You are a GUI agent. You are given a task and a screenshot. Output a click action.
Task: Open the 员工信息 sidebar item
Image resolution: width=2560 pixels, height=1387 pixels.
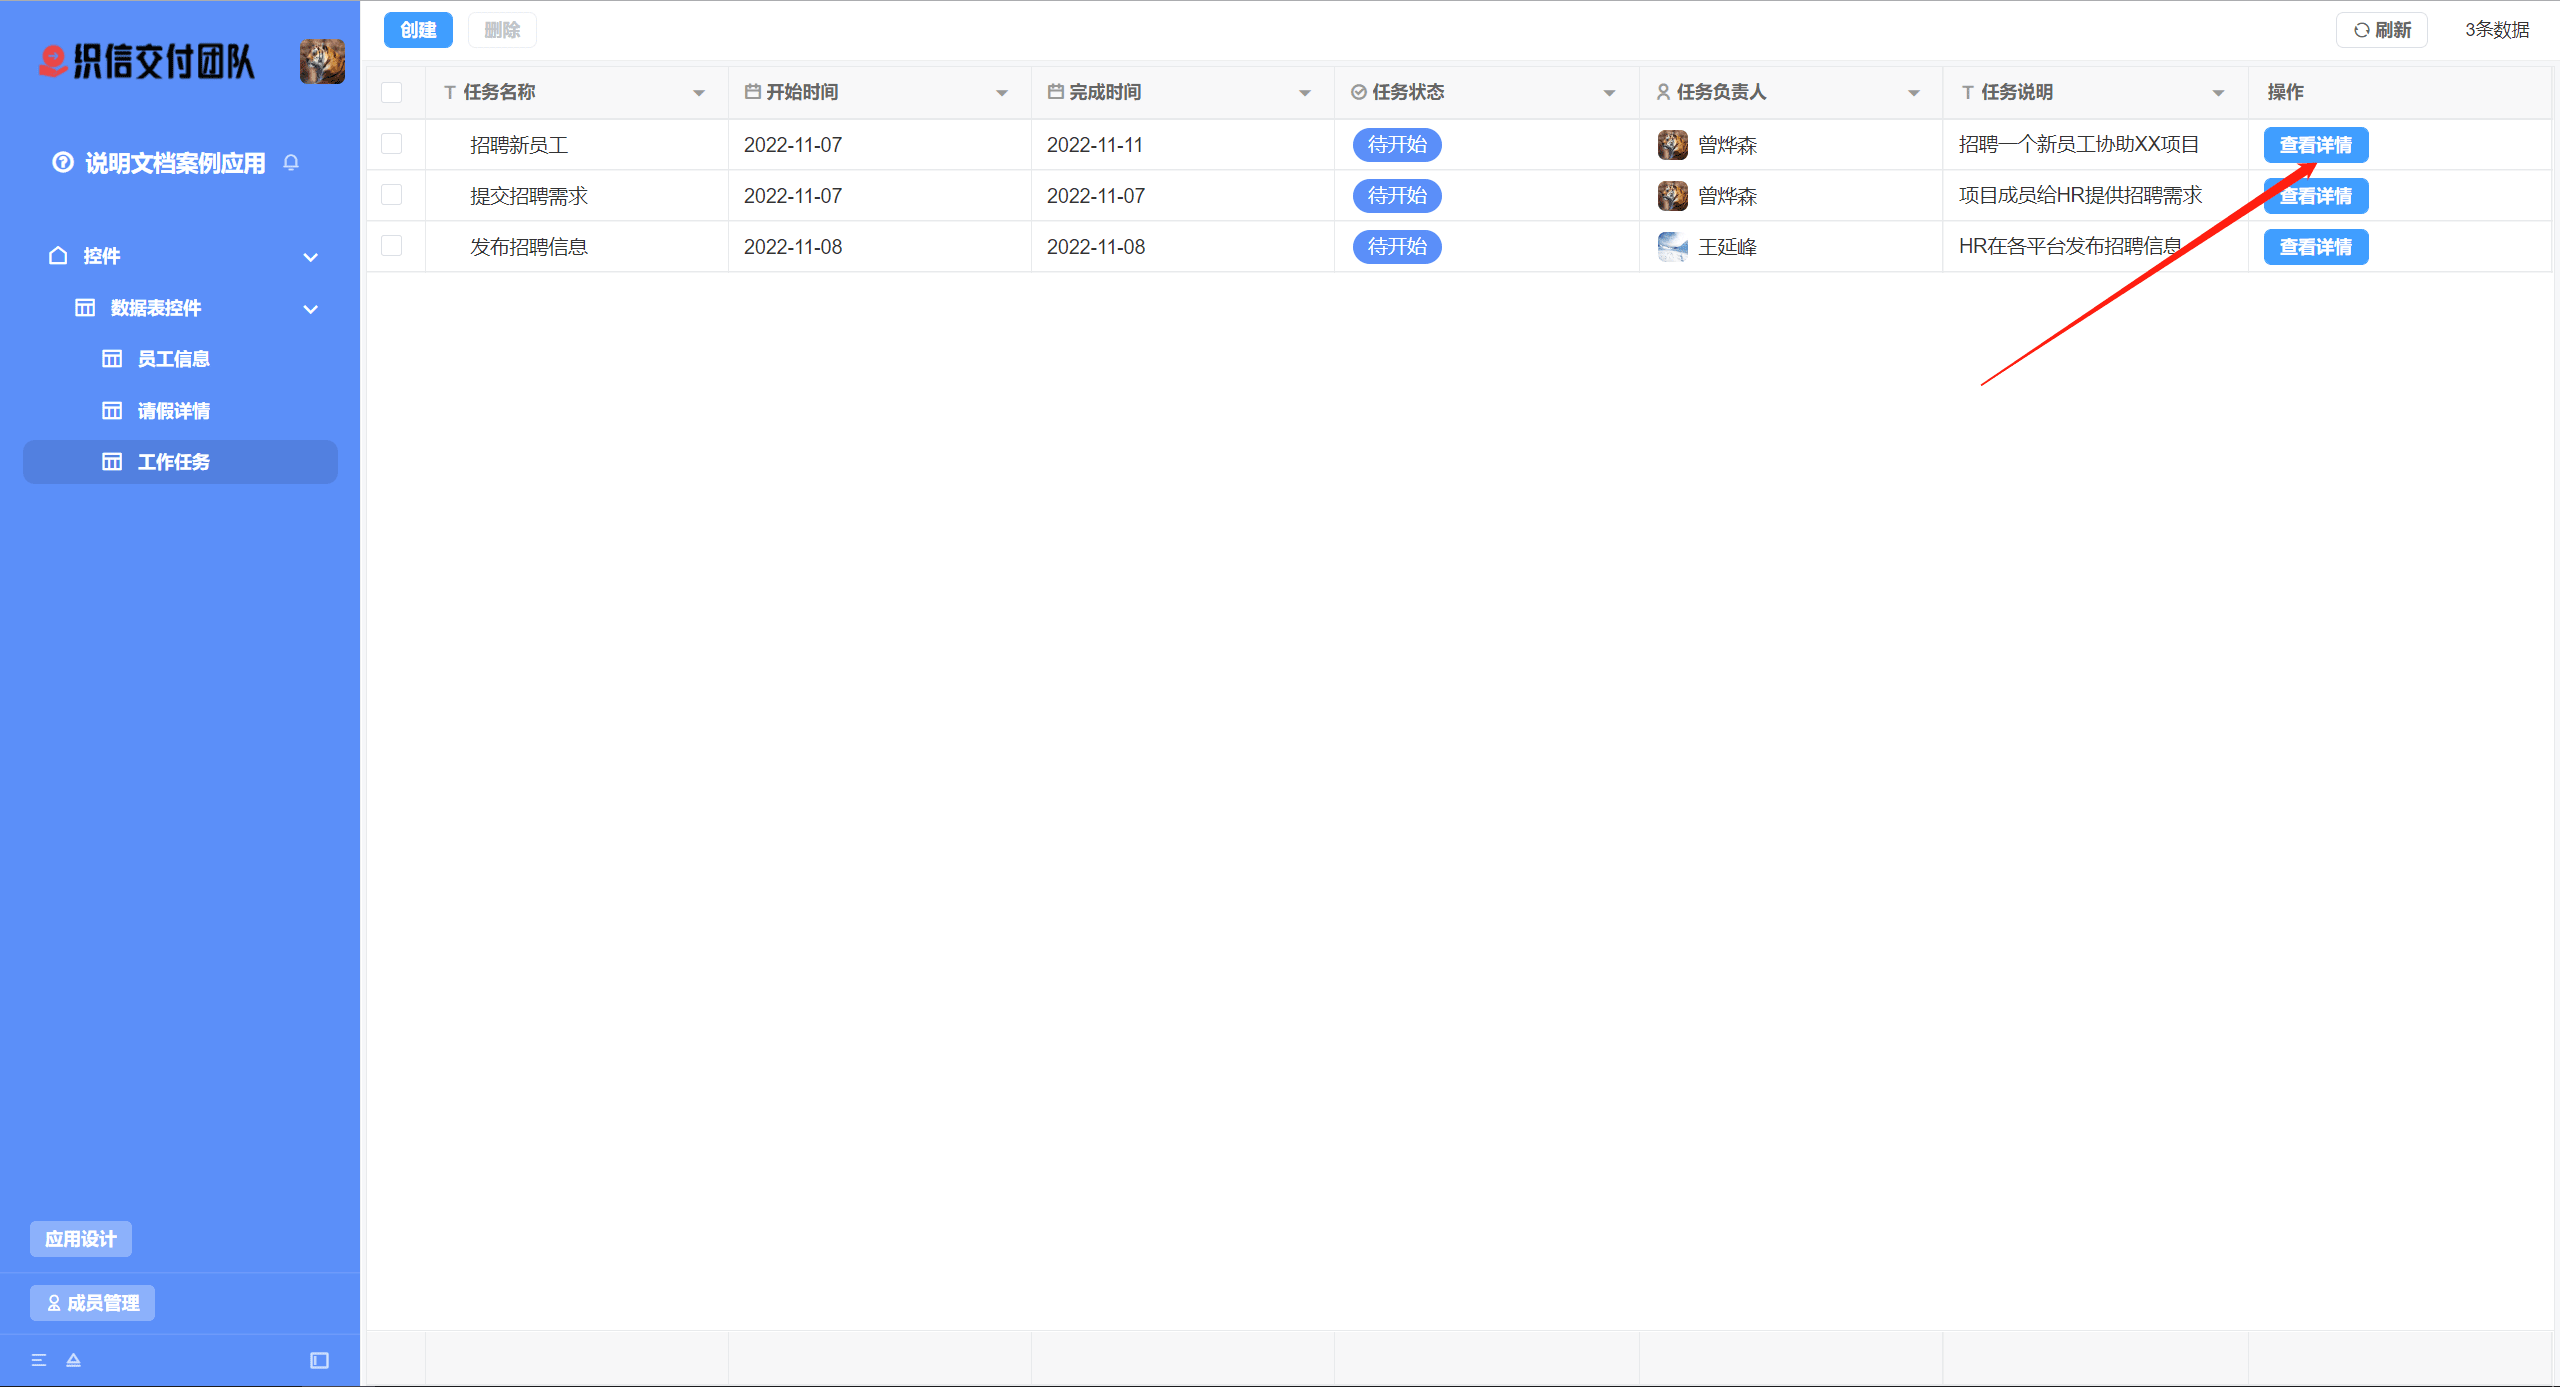[173, 359]
